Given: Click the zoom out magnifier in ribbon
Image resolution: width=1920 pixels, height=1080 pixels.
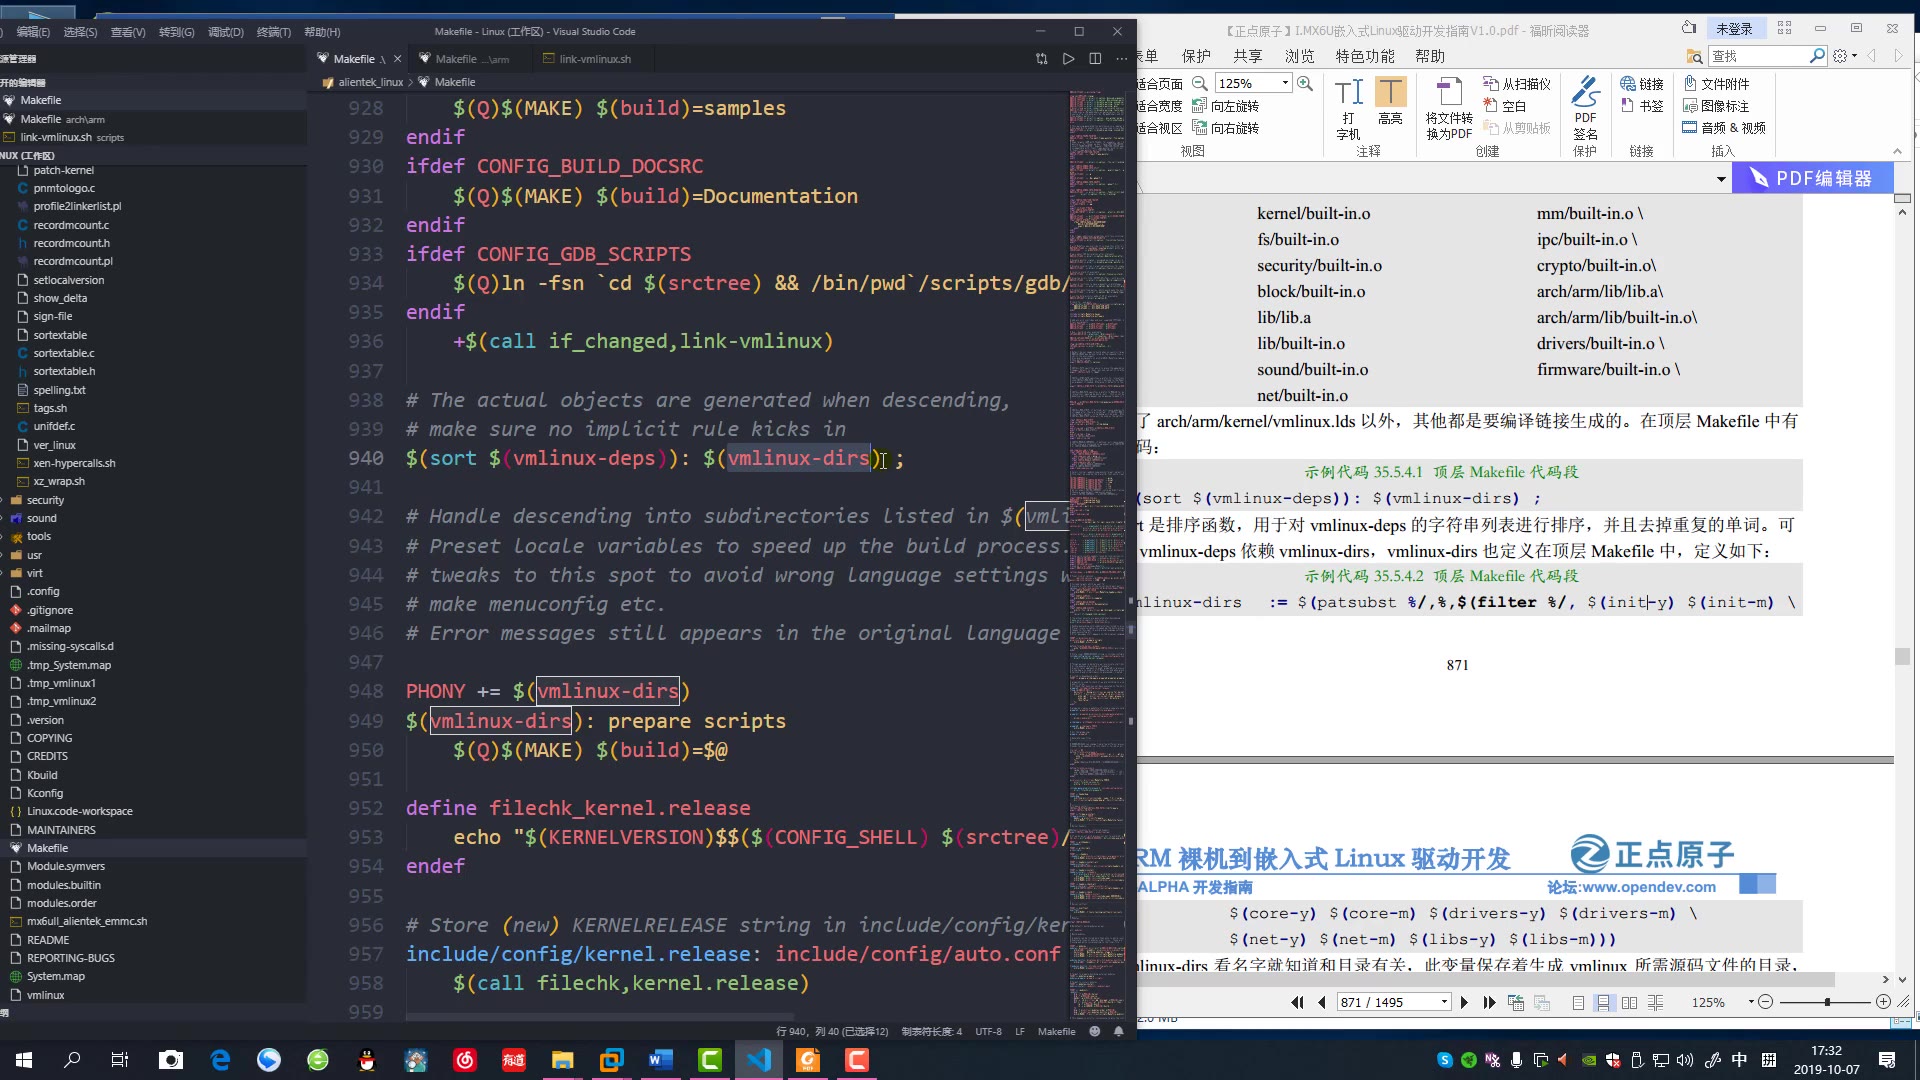Looking at the screenshot, I should pos(1200,84).
